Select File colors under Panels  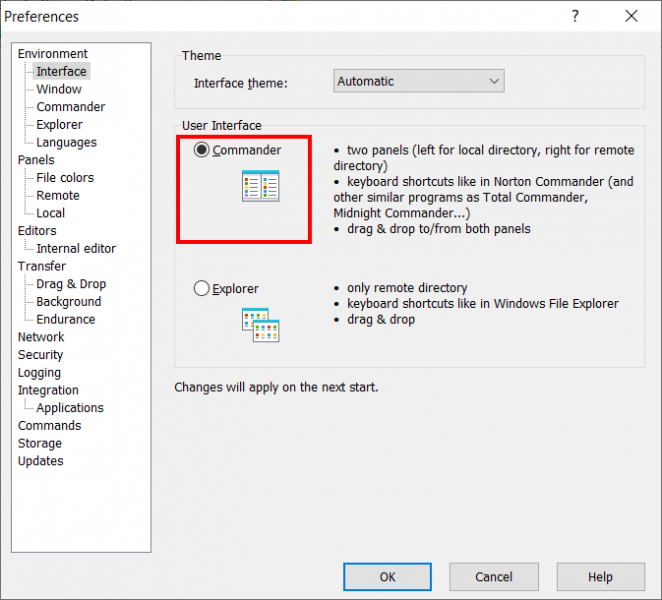tap(65, 178)
